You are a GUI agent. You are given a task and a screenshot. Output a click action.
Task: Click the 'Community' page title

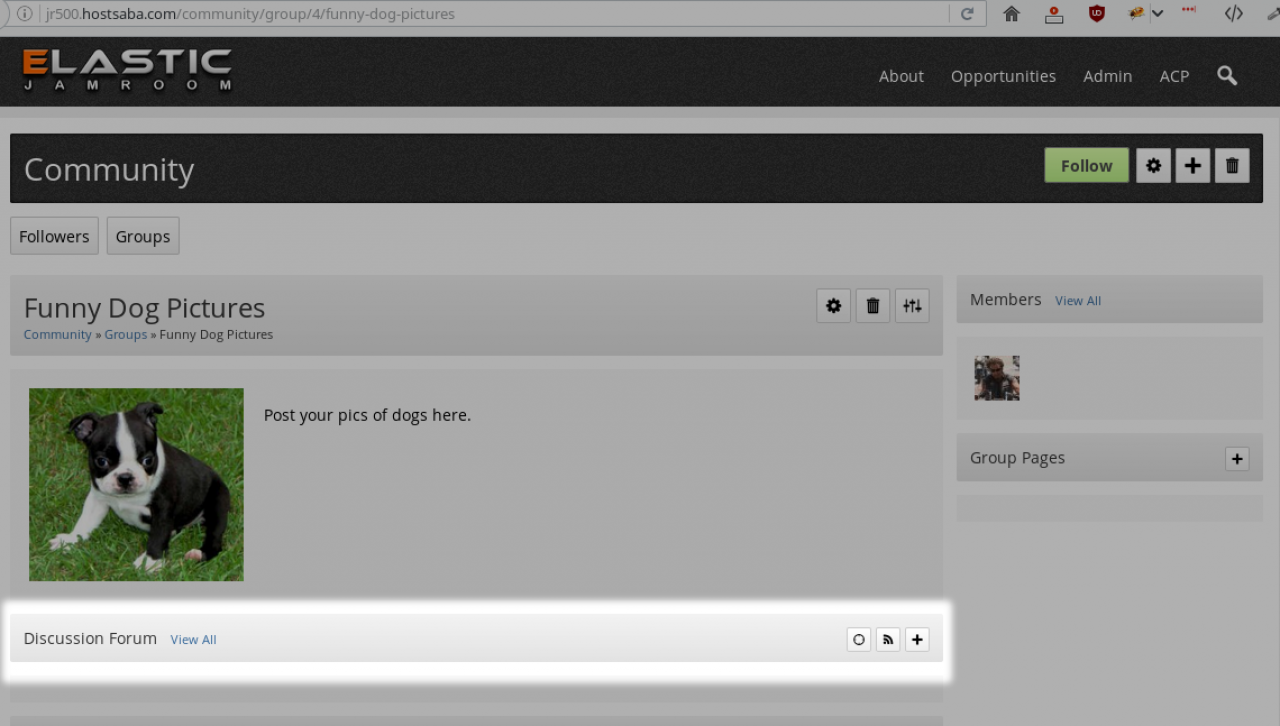(109, 169)
